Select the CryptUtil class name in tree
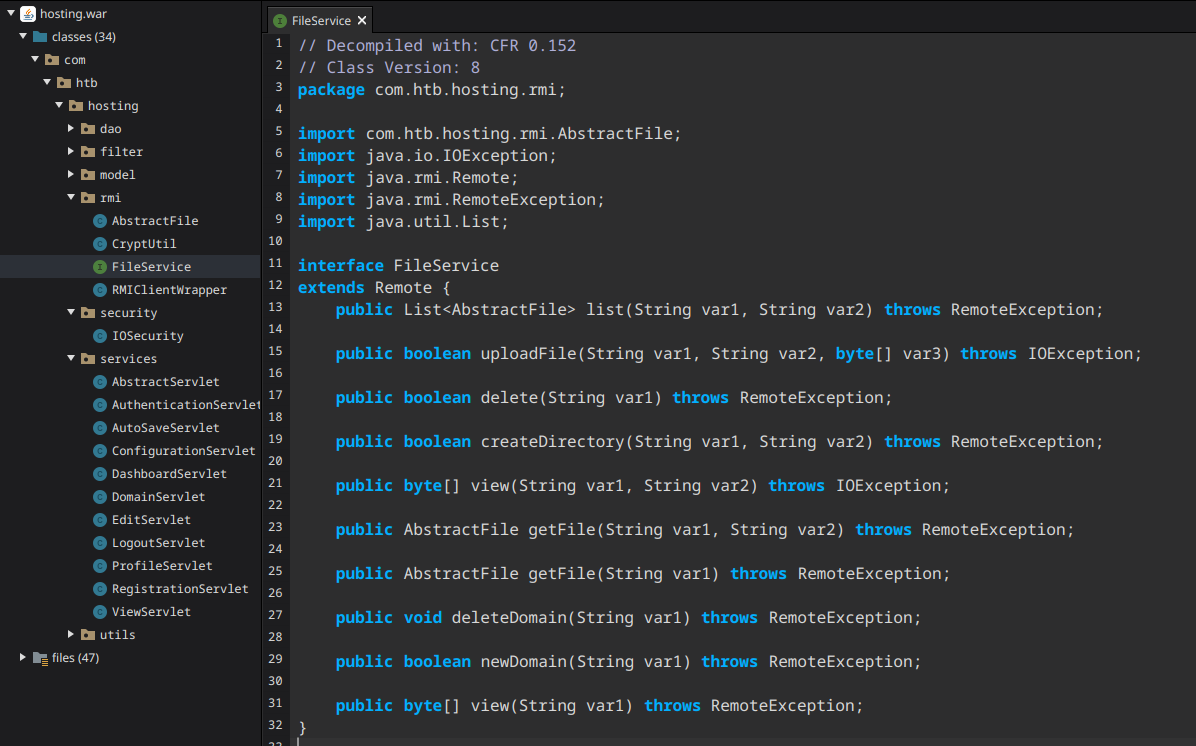 pos(143,243)
